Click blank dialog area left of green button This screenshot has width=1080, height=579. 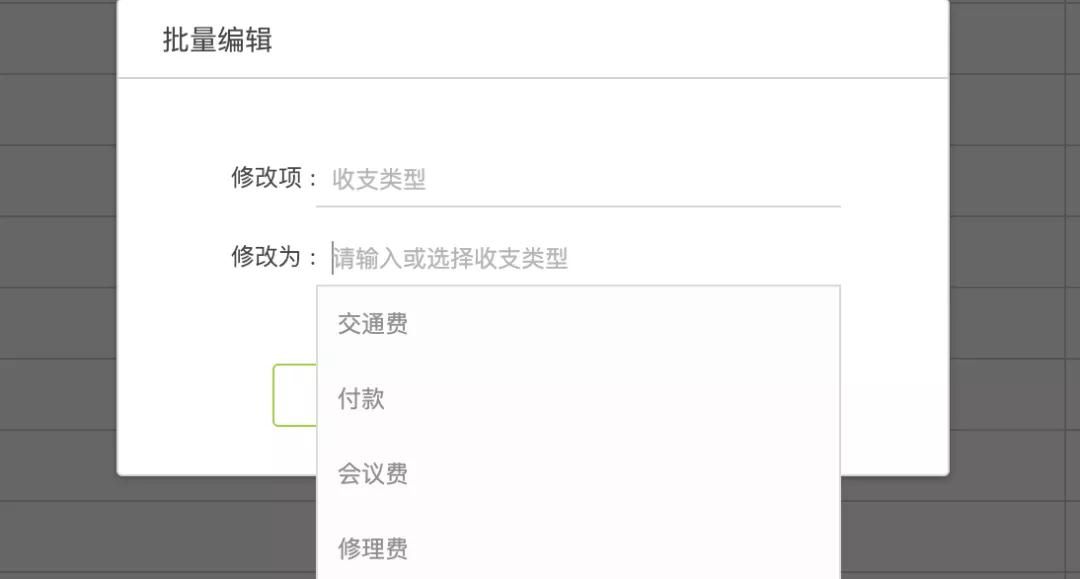point(195,395)
